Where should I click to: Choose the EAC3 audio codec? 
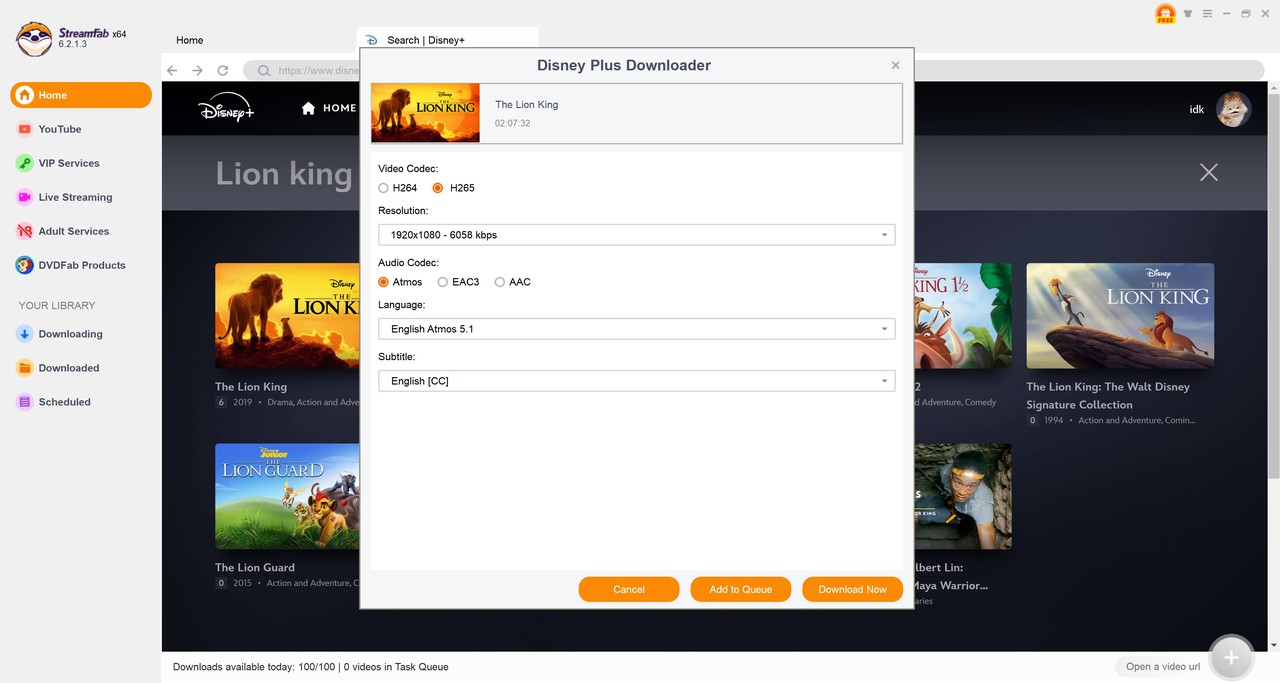[x=443, y=282]
